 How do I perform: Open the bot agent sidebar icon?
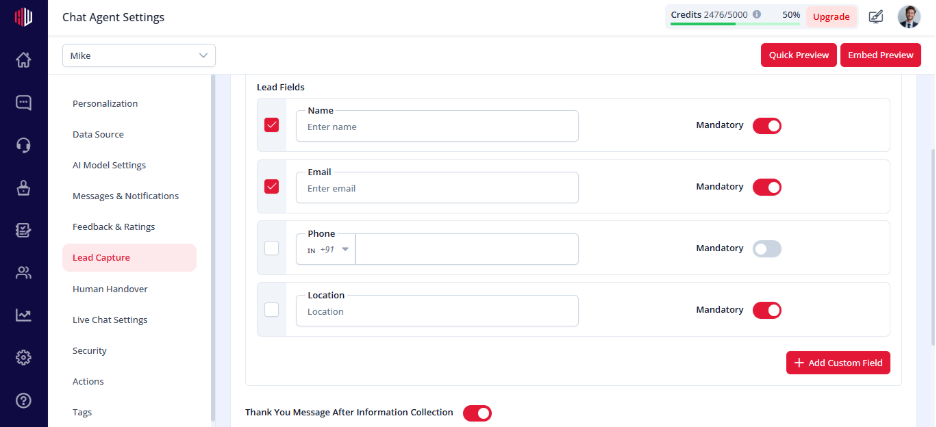click(x=23, y=188)
